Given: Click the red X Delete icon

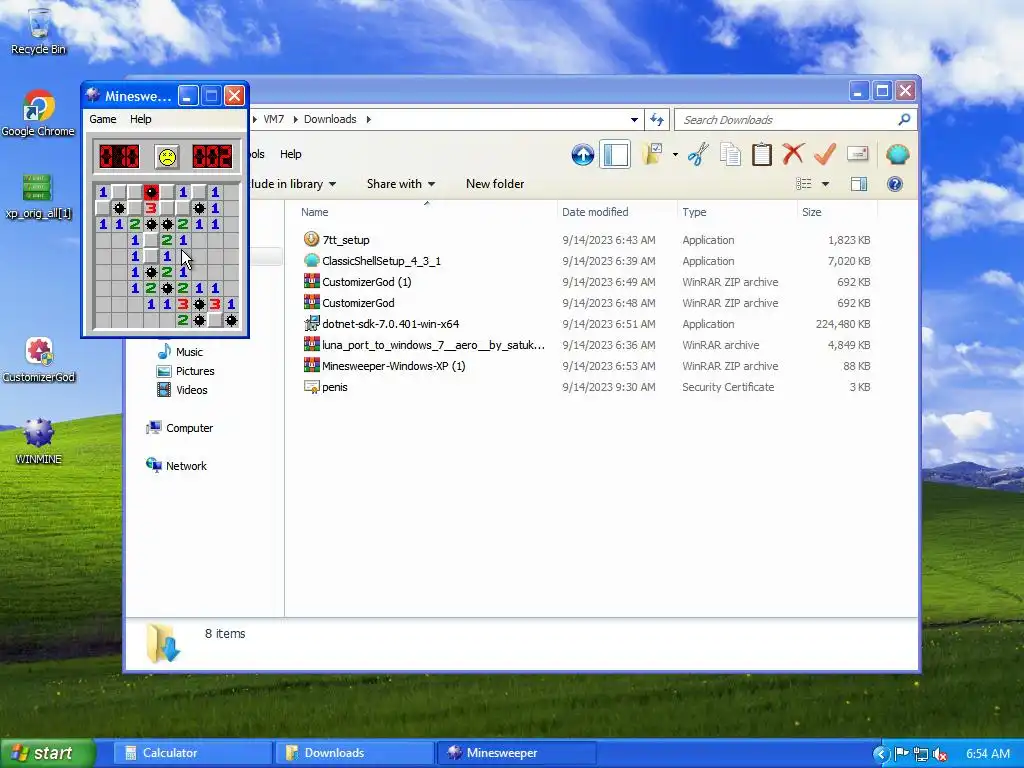Looking at the screenshot, I should point(793,154).
